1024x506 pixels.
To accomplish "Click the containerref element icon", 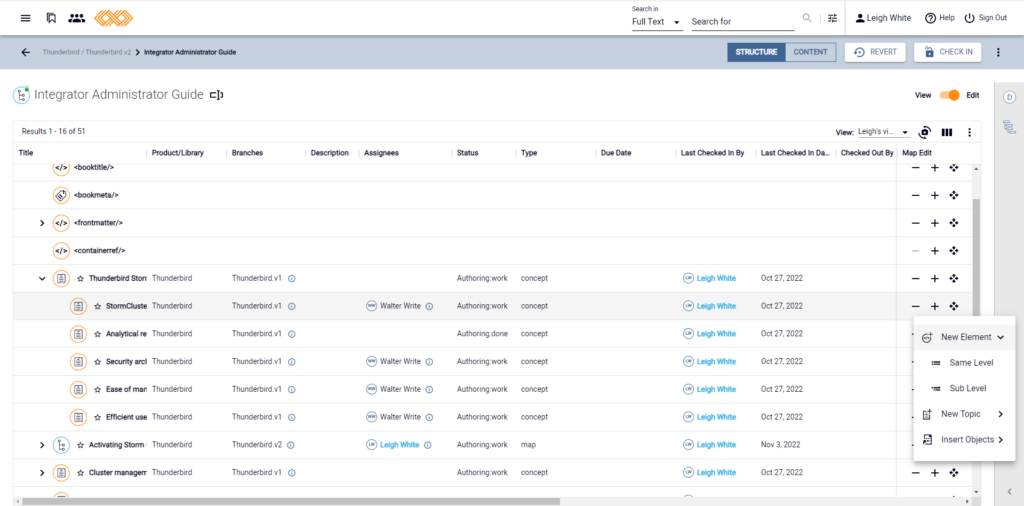I will point(61,251).
